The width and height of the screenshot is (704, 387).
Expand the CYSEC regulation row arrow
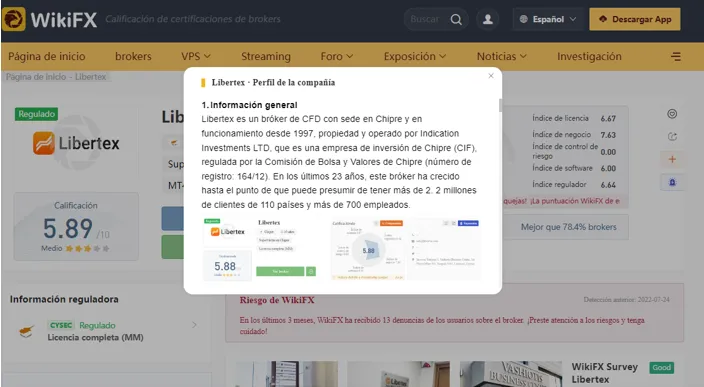point(194,325)
